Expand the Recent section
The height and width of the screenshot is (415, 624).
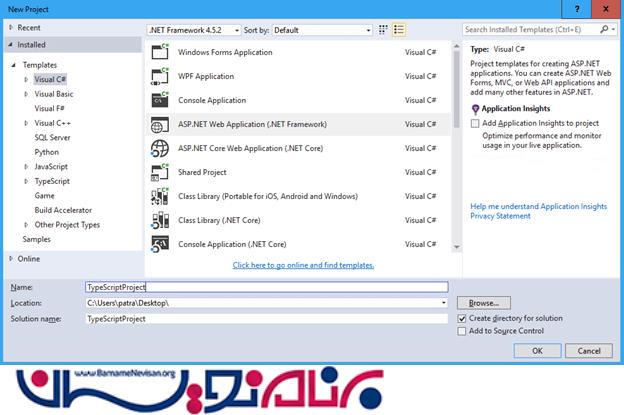pyautogui.click(x=11, y=27)
